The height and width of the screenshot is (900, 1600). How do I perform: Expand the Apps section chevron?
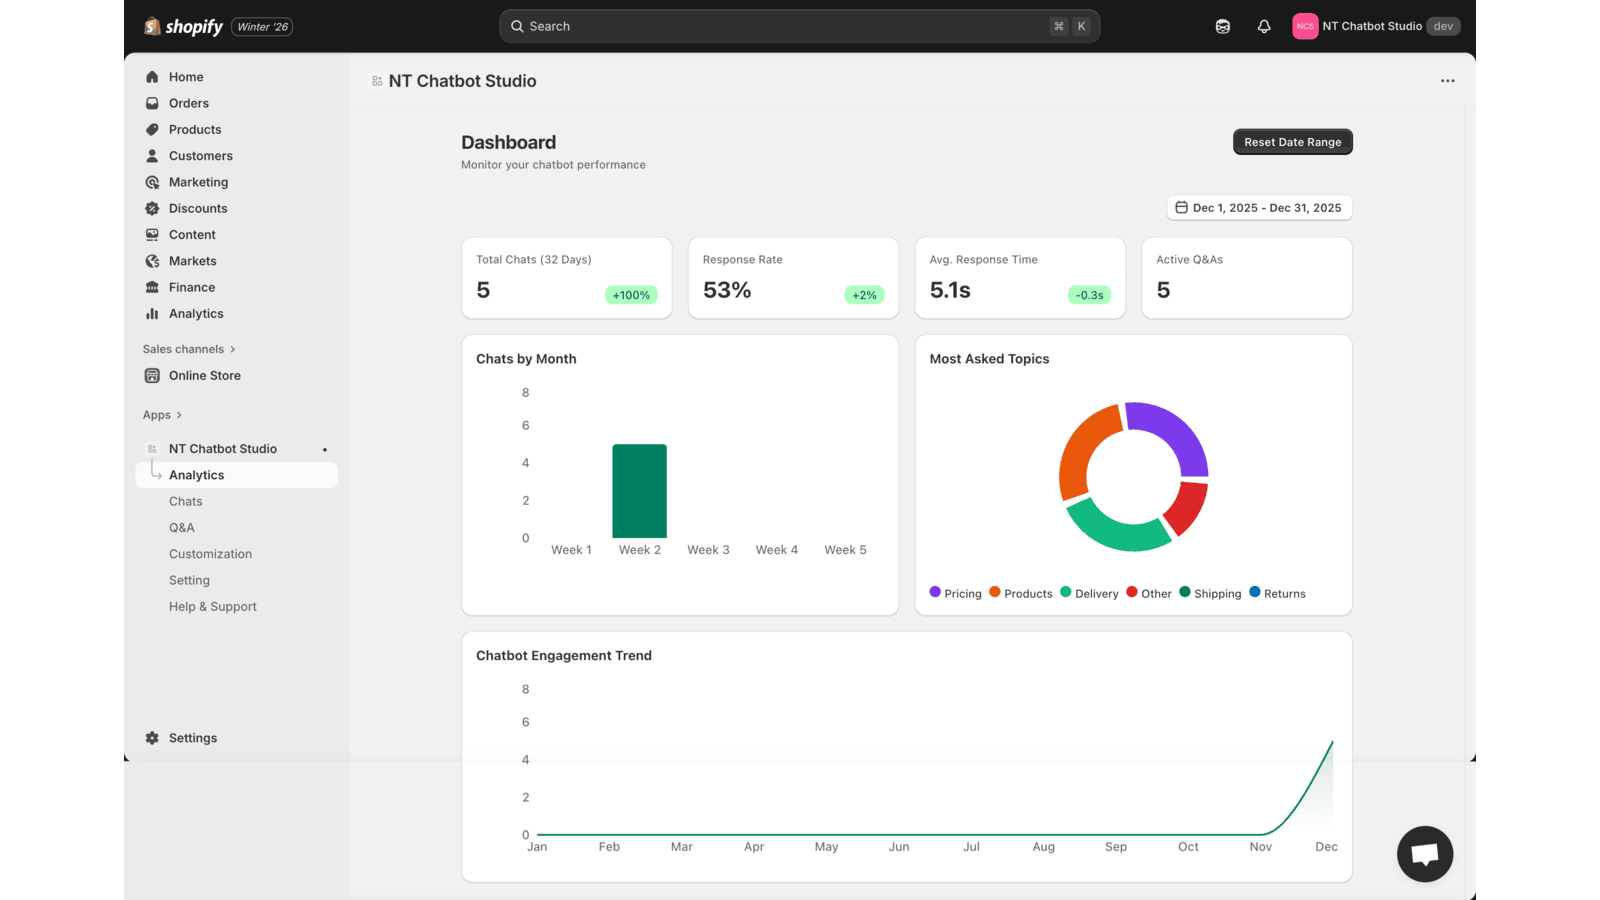(x=179, y=415)
